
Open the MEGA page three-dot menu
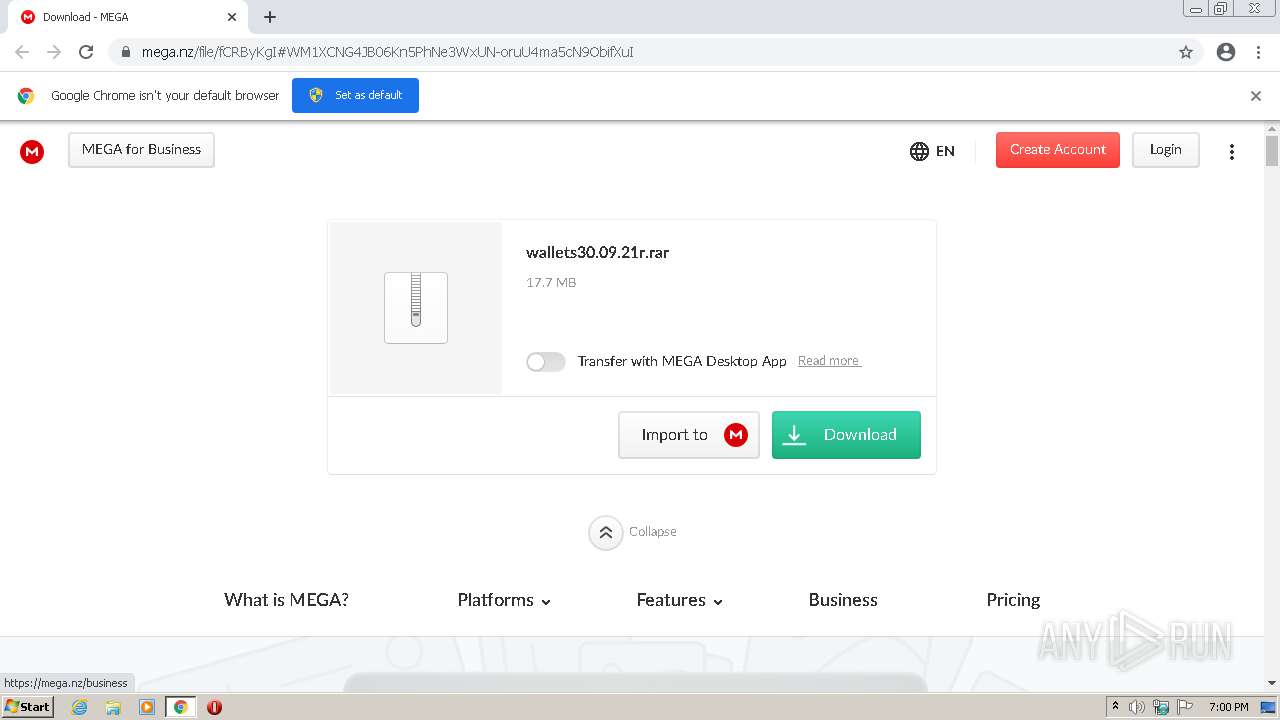pos(1232,151)
